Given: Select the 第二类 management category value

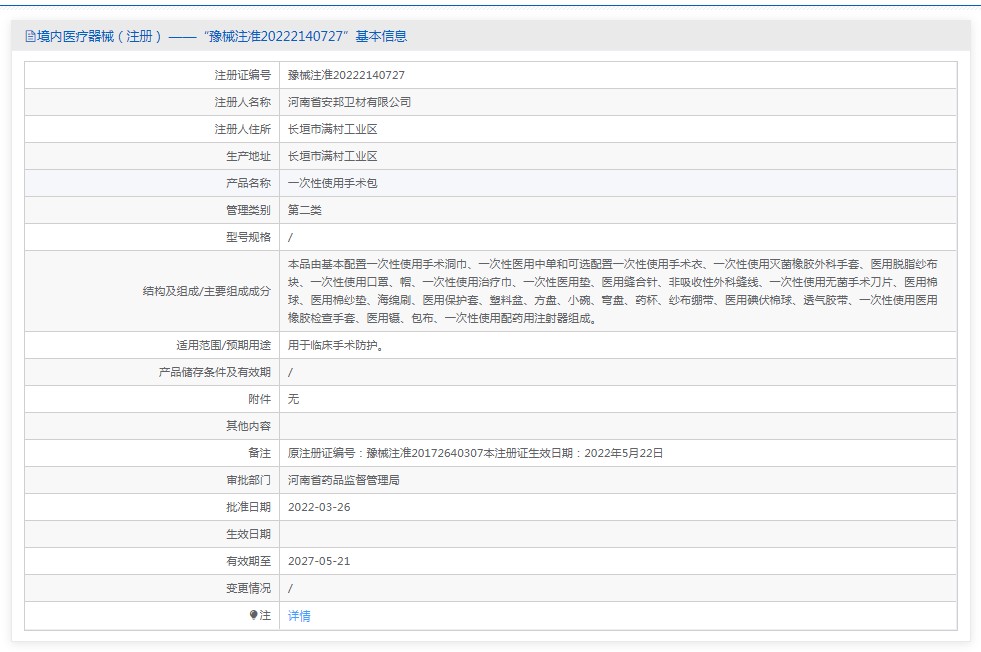Looking at the screenshot, I should [x=304, y=210].
